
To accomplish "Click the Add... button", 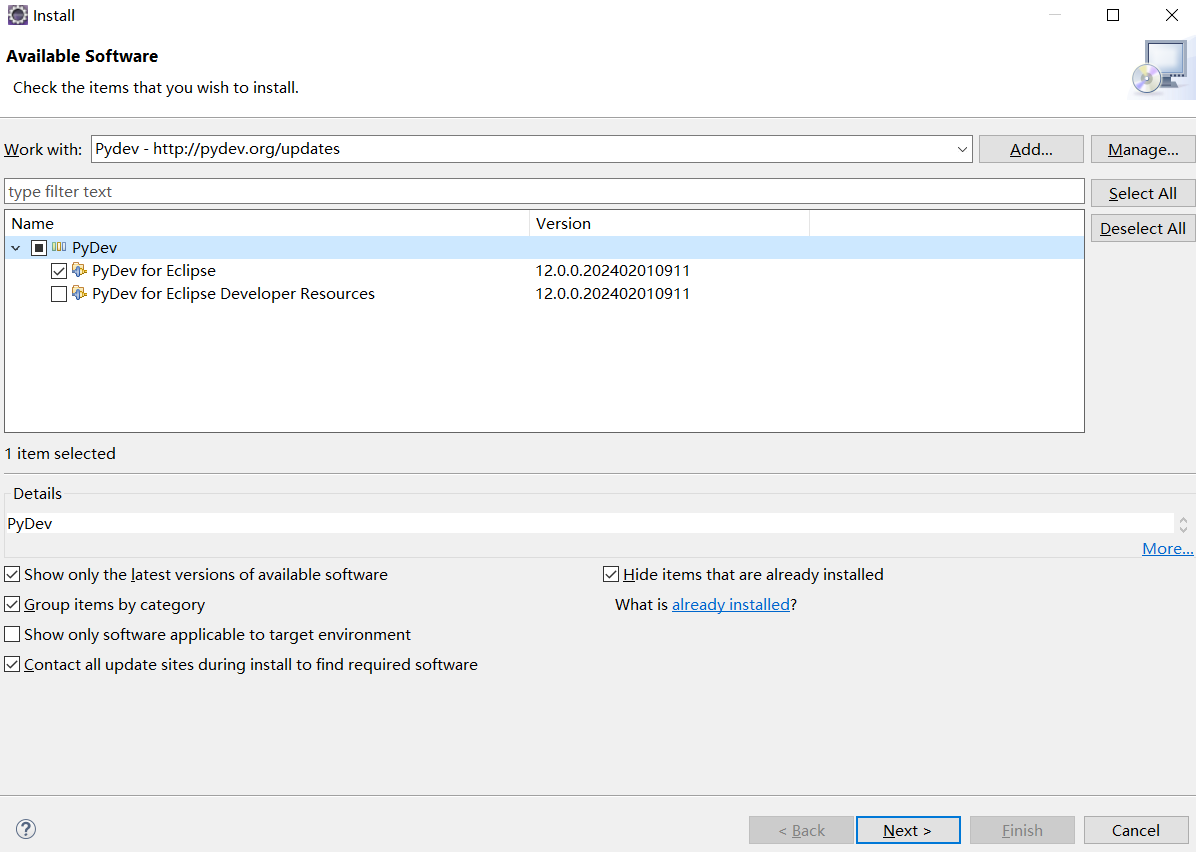I will 1031,150.
